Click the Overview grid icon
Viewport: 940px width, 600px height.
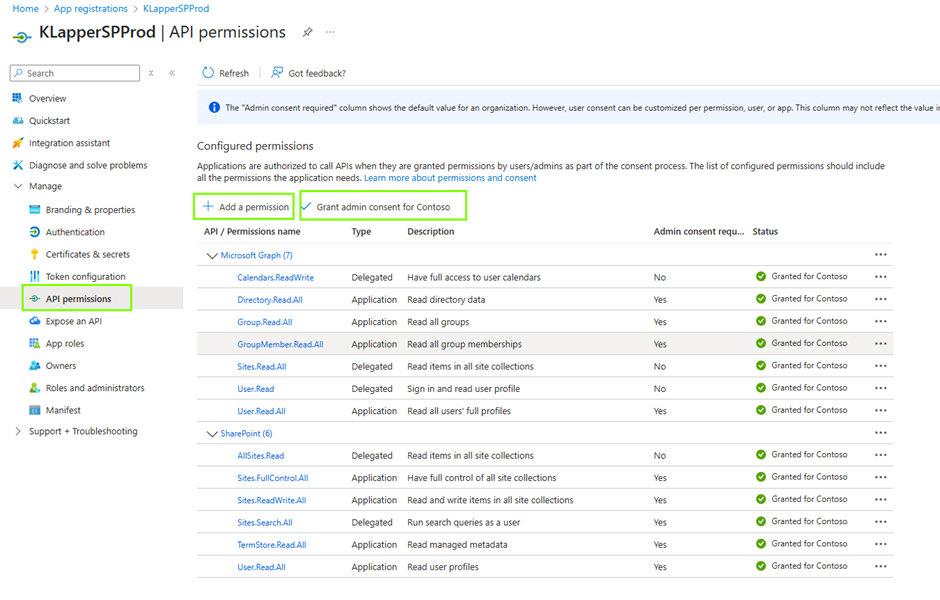point(17,98)
